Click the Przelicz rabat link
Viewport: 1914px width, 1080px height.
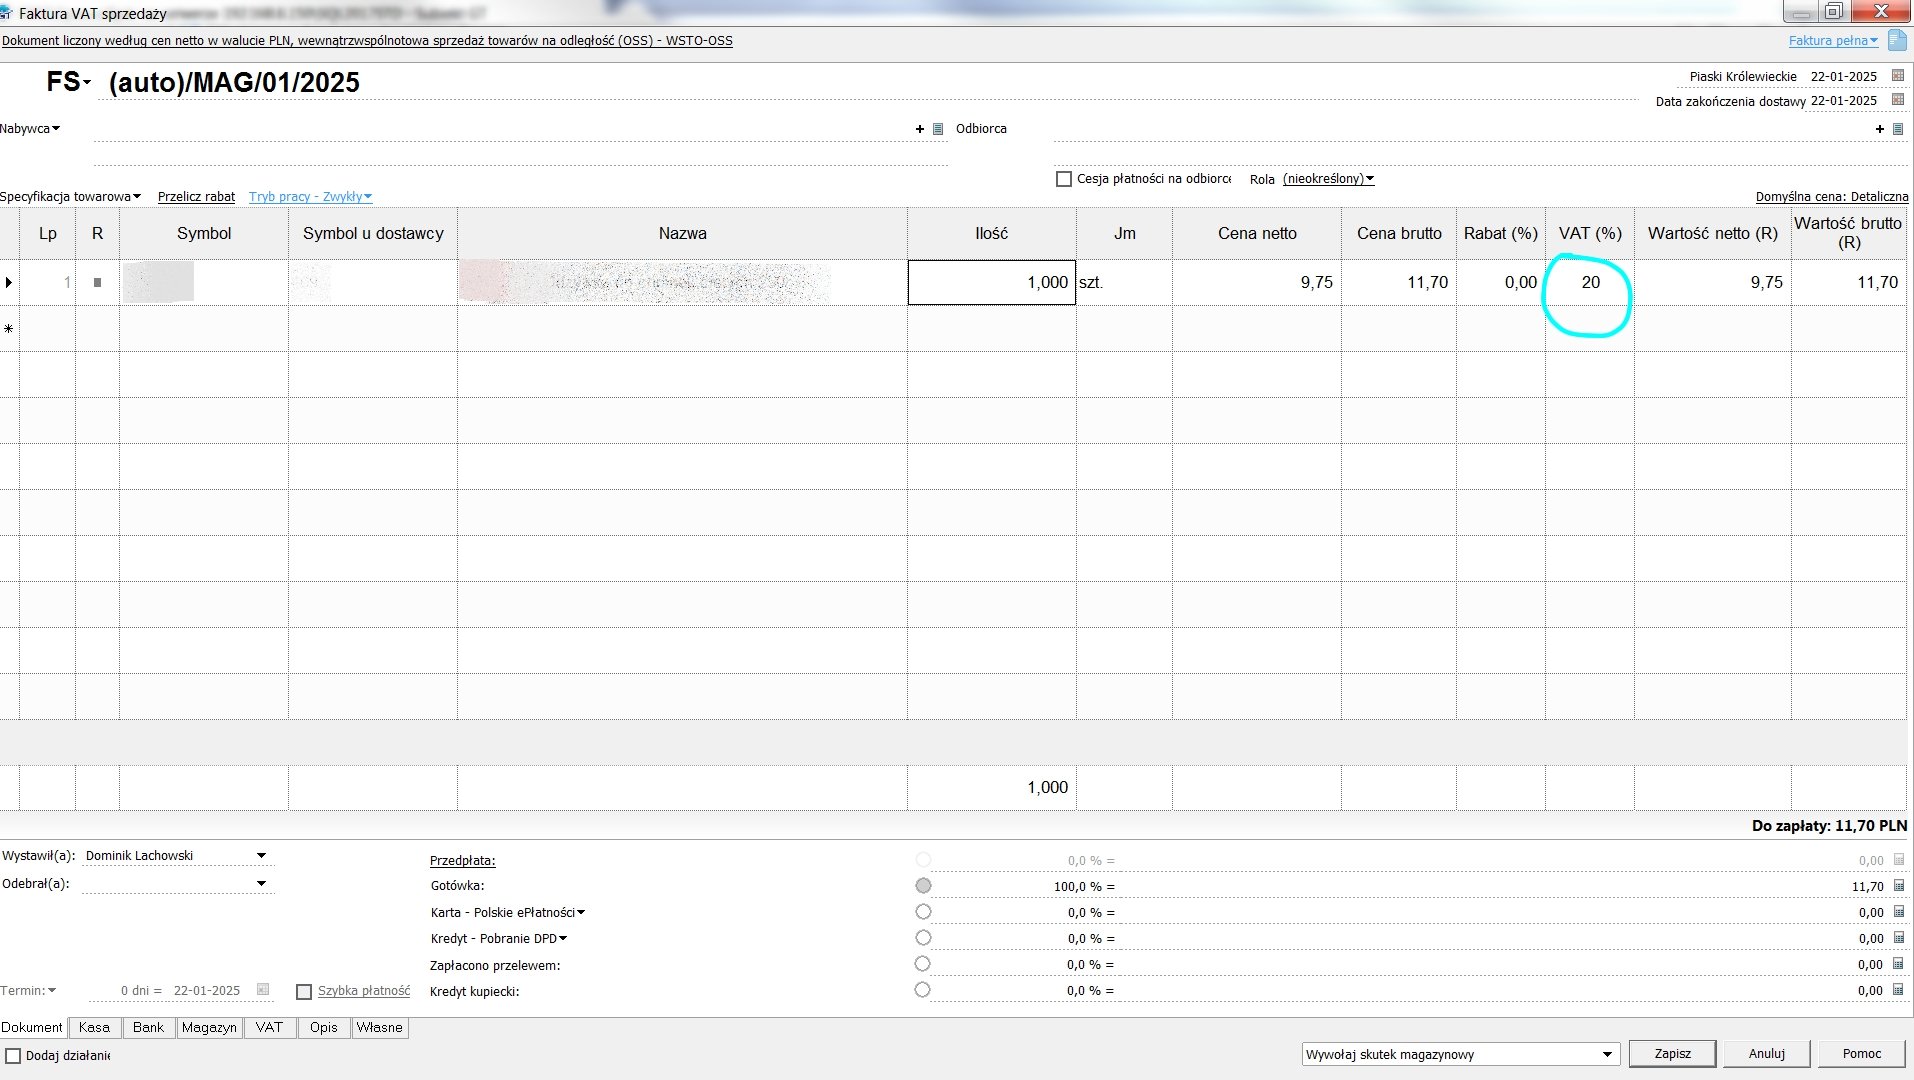point(196,197)
